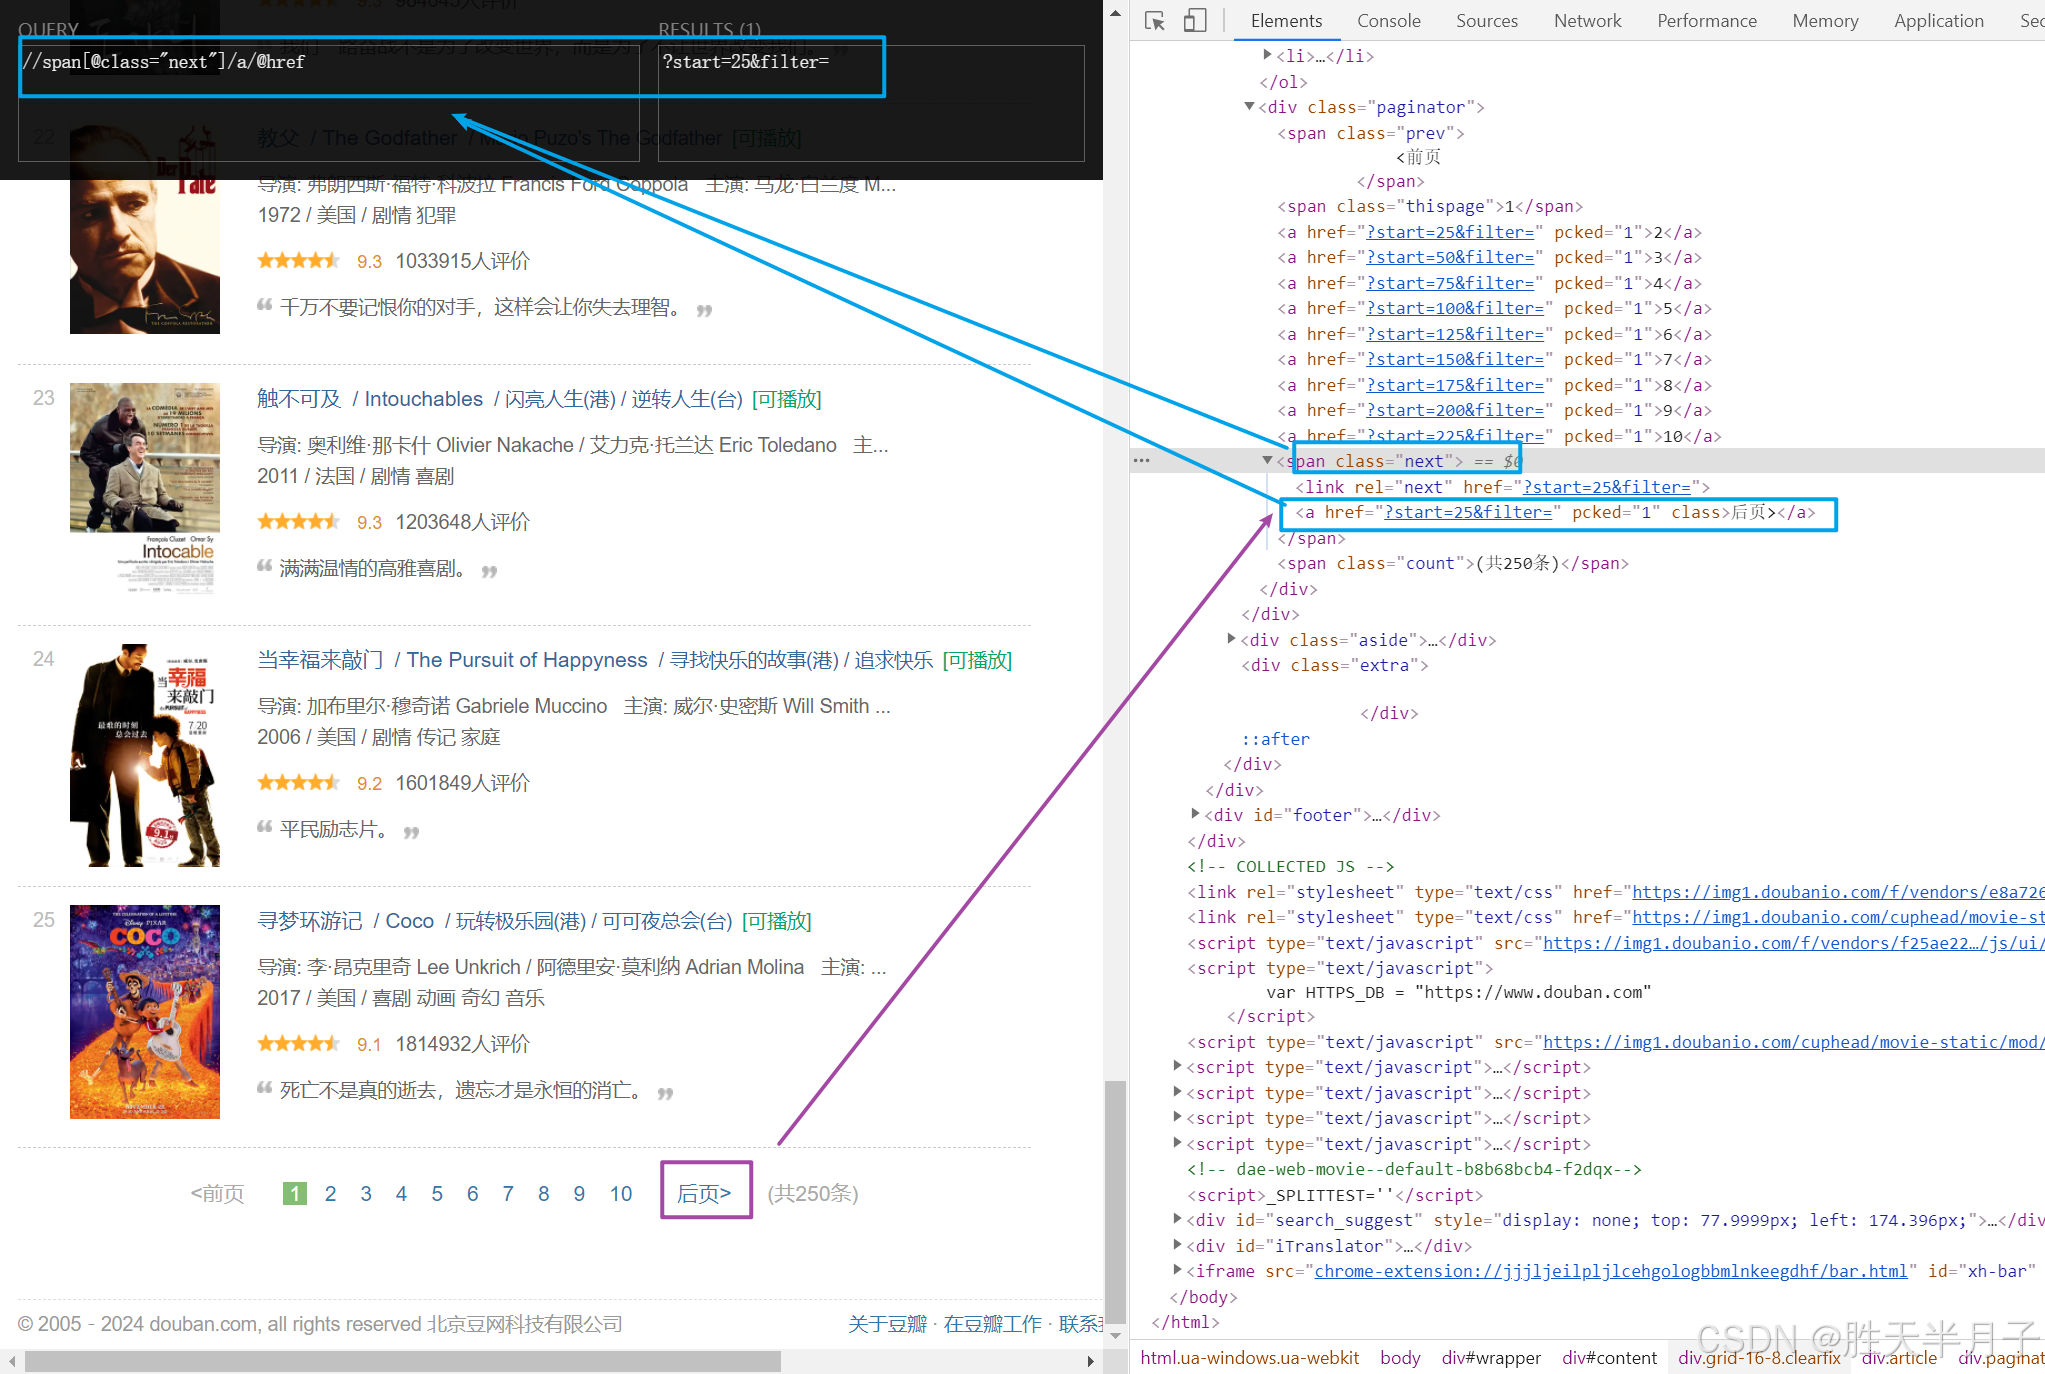
Task: Expand the div id search_suggest node
Action: tap(1177, 1219)
